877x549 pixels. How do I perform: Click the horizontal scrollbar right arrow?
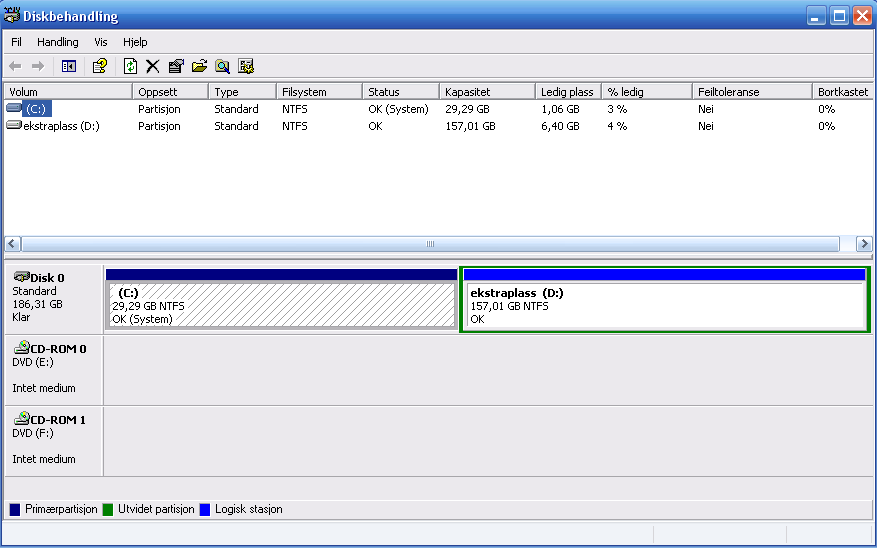point(864,244)
